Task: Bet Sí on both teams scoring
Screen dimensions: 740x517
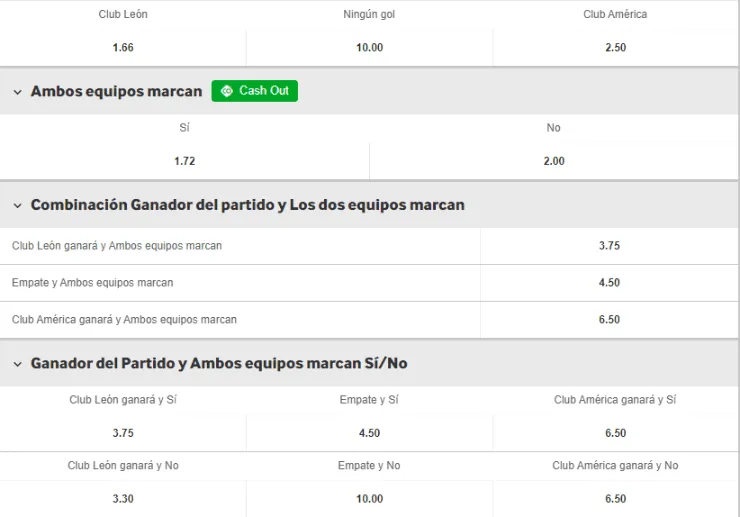Action: pos(184,161)
